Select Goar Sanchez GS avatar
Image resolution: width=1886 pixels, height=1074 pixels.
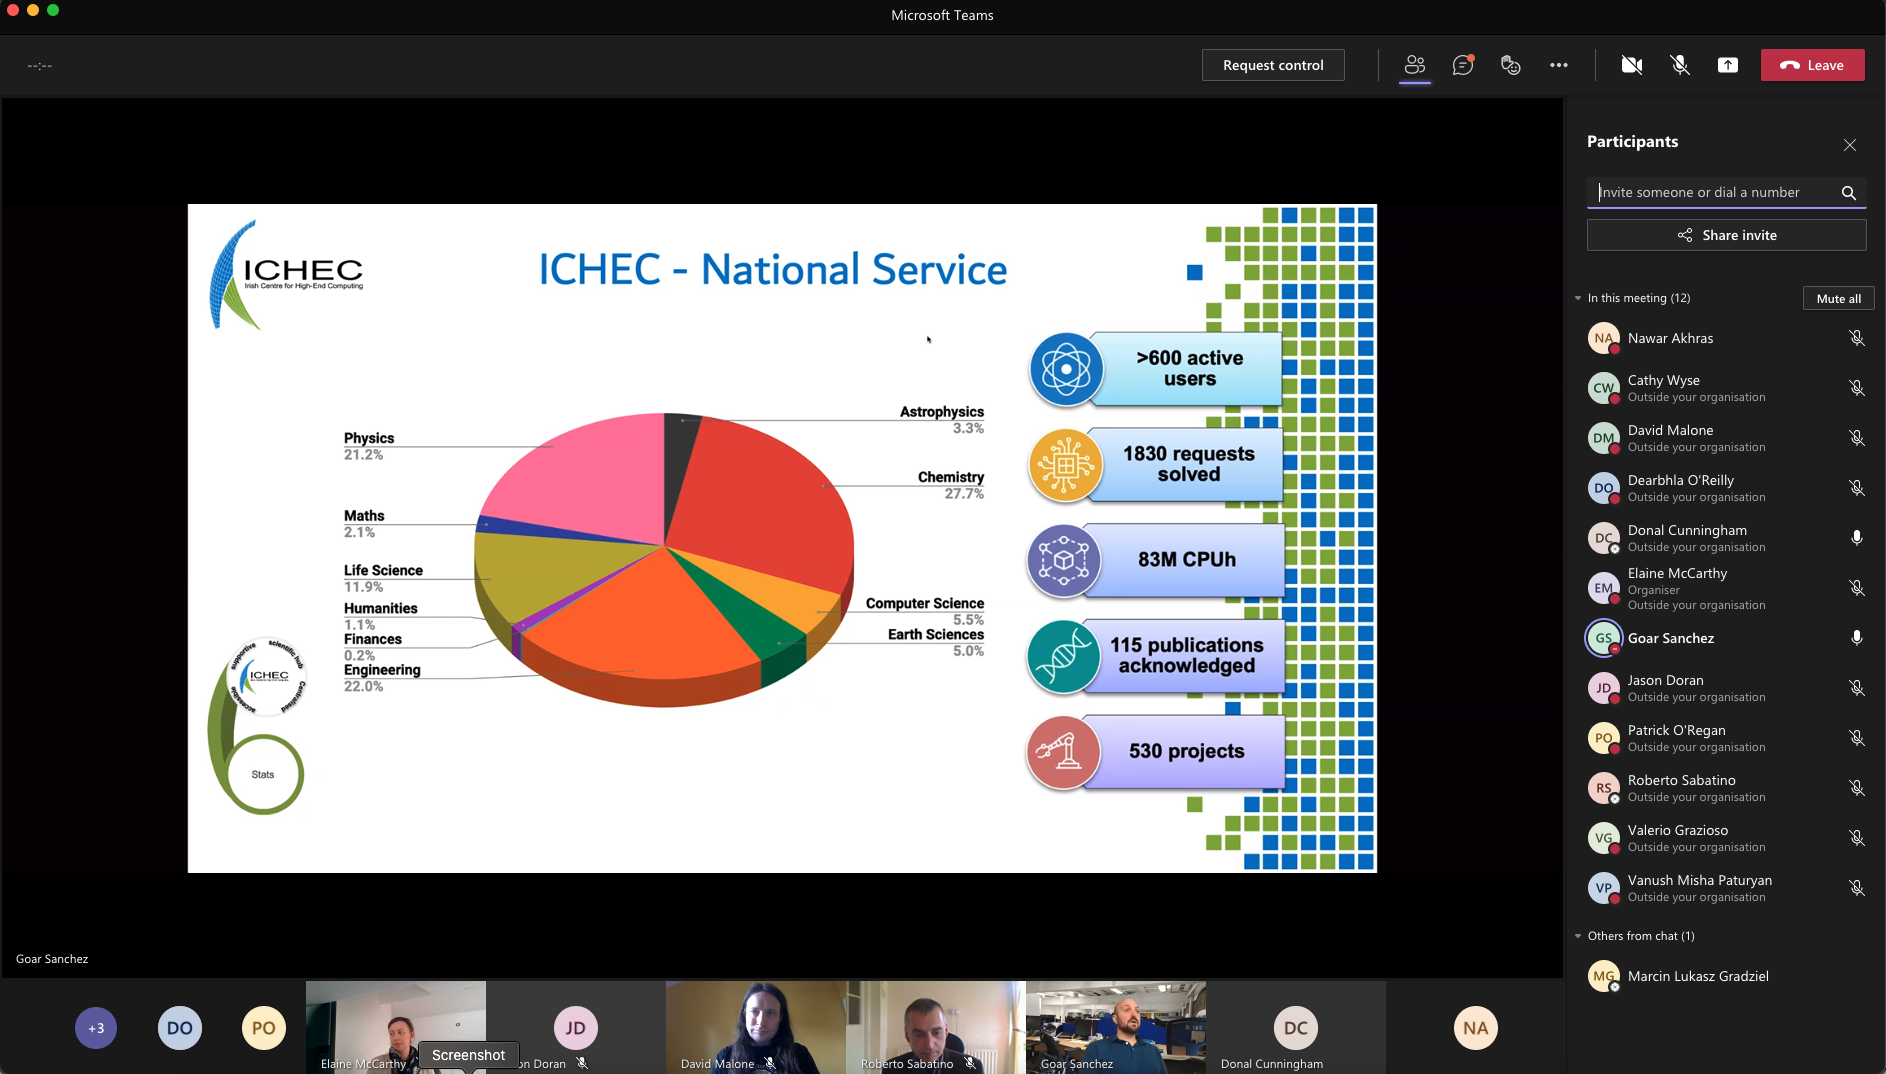(x=1604, y=638)
